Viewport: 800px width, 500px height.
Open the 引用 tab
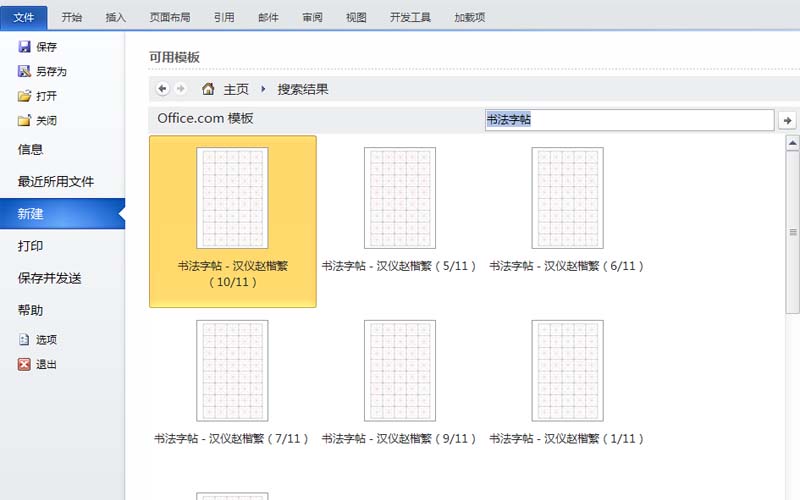pos(224,17)
